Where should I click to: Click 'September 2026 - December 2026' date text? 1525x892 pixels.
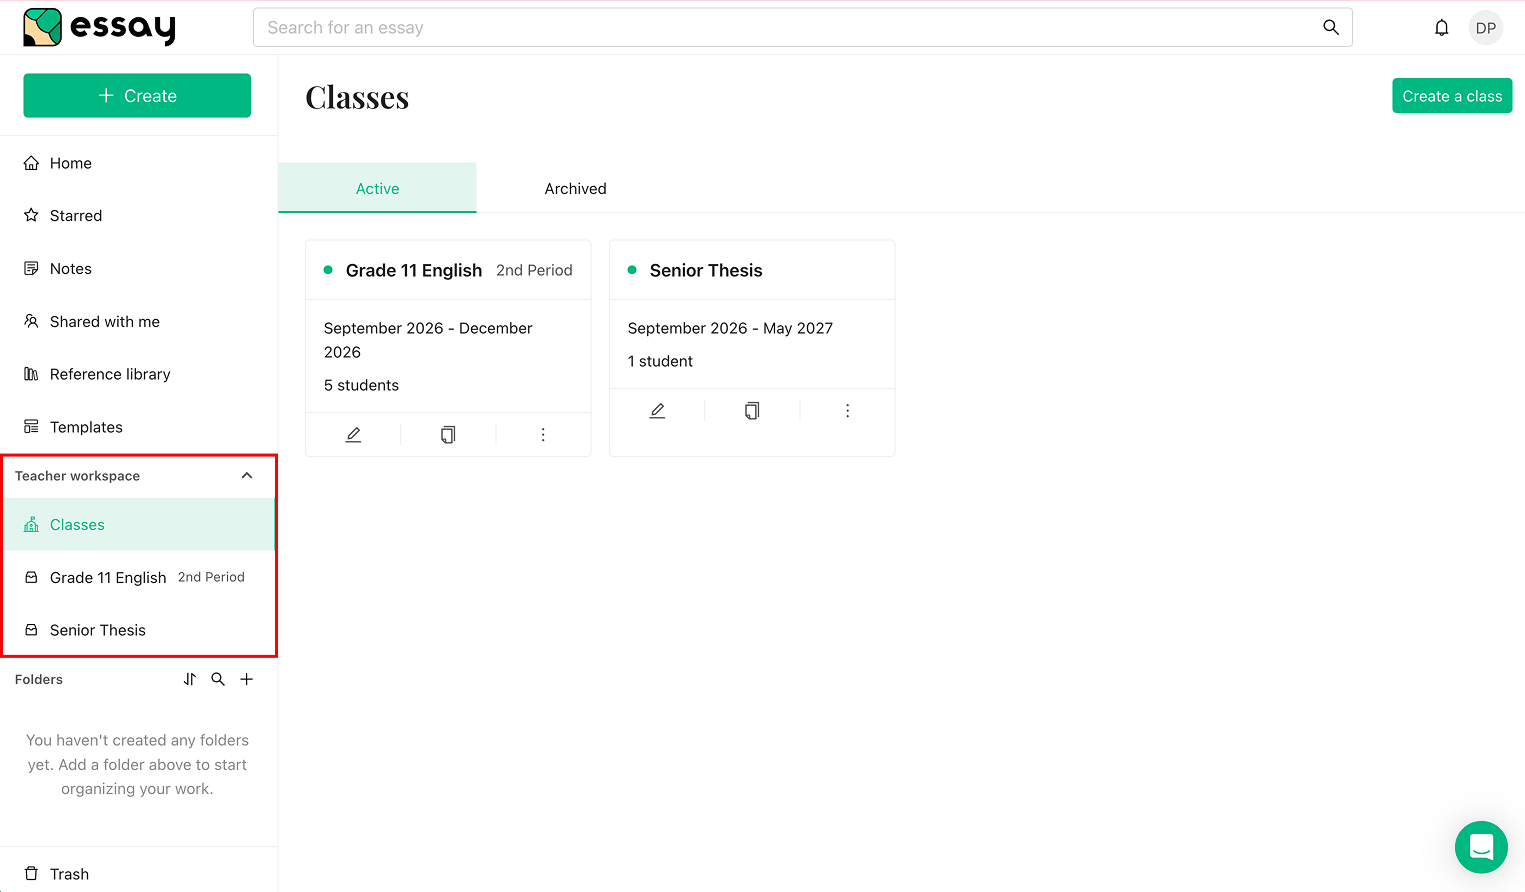428,340
